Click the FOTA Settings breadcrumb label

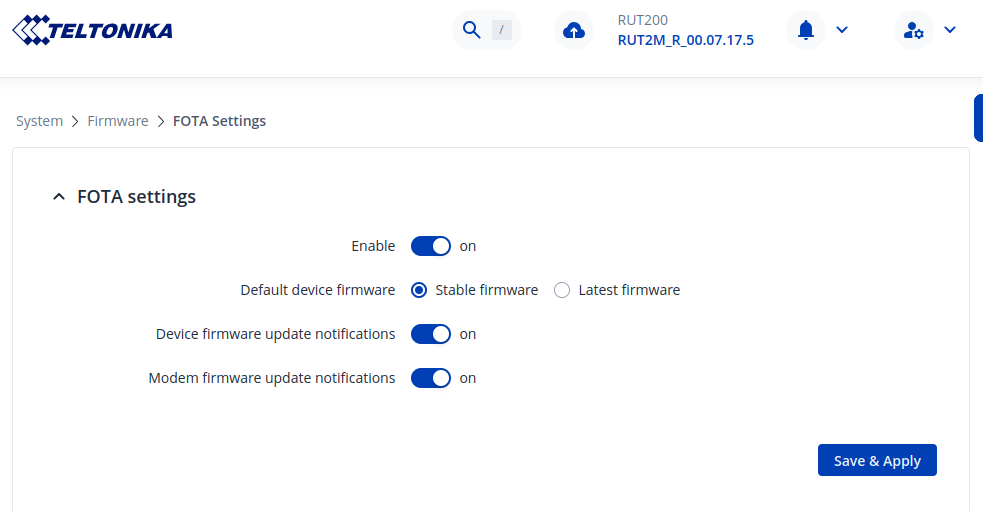(219, 121)
